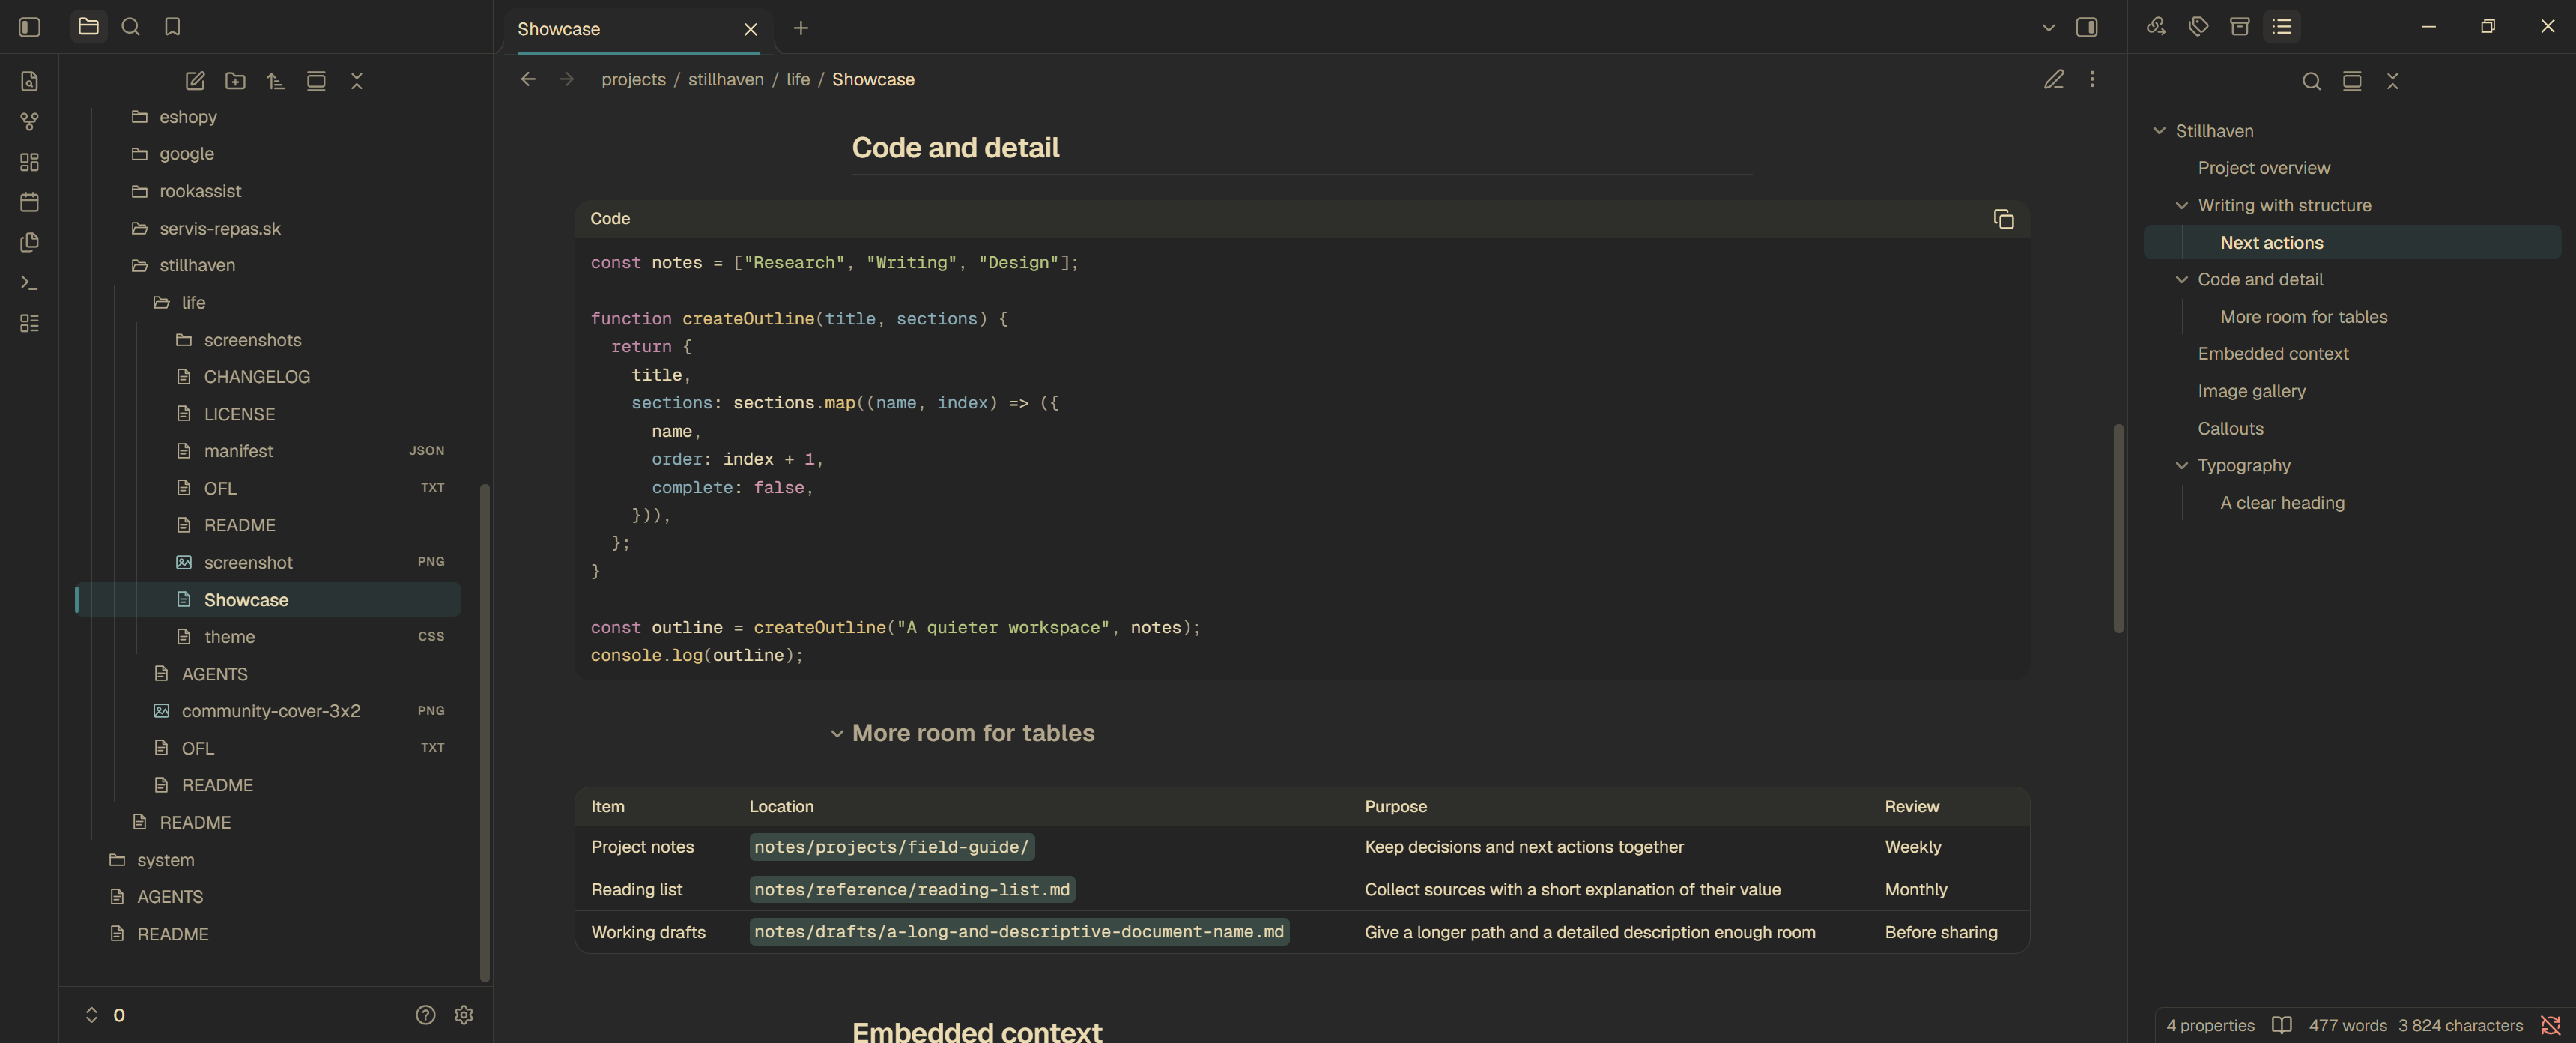Collapse Writing with structure in outline

pos(2182,205)
